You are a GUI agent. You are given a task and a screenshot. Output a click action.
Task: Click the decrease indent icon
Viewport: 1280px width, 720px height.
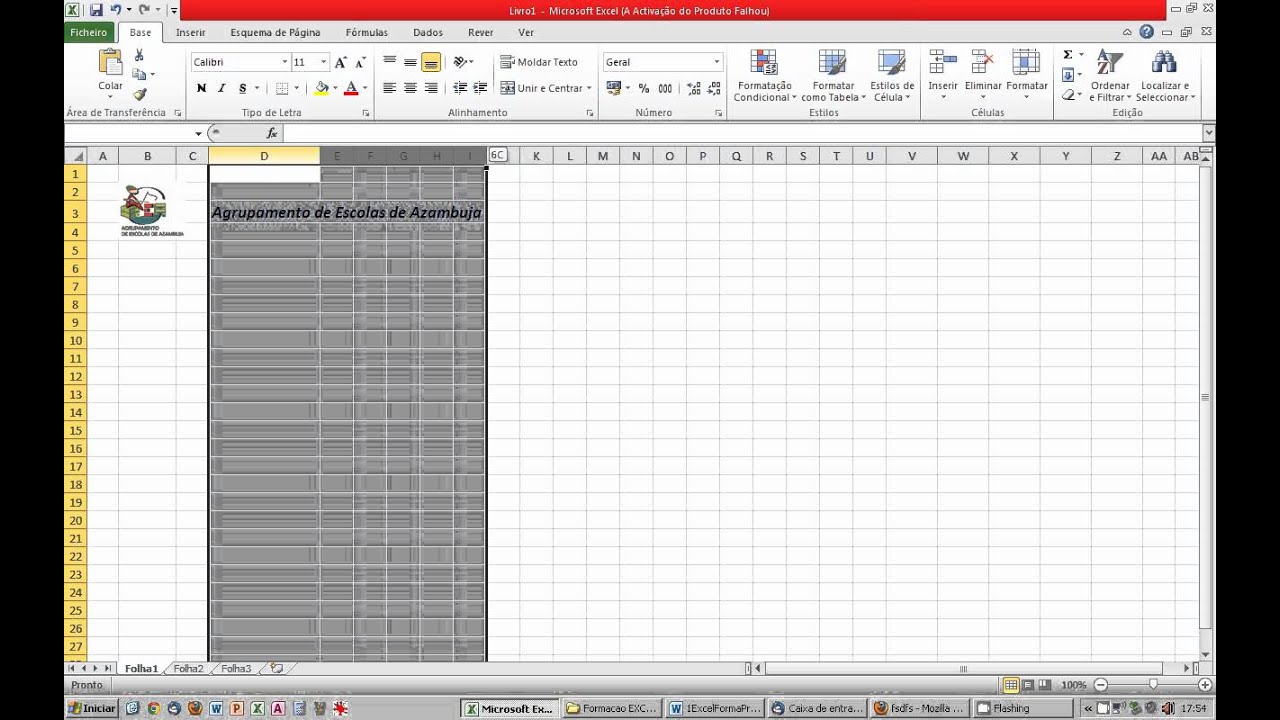pos(460,88)
